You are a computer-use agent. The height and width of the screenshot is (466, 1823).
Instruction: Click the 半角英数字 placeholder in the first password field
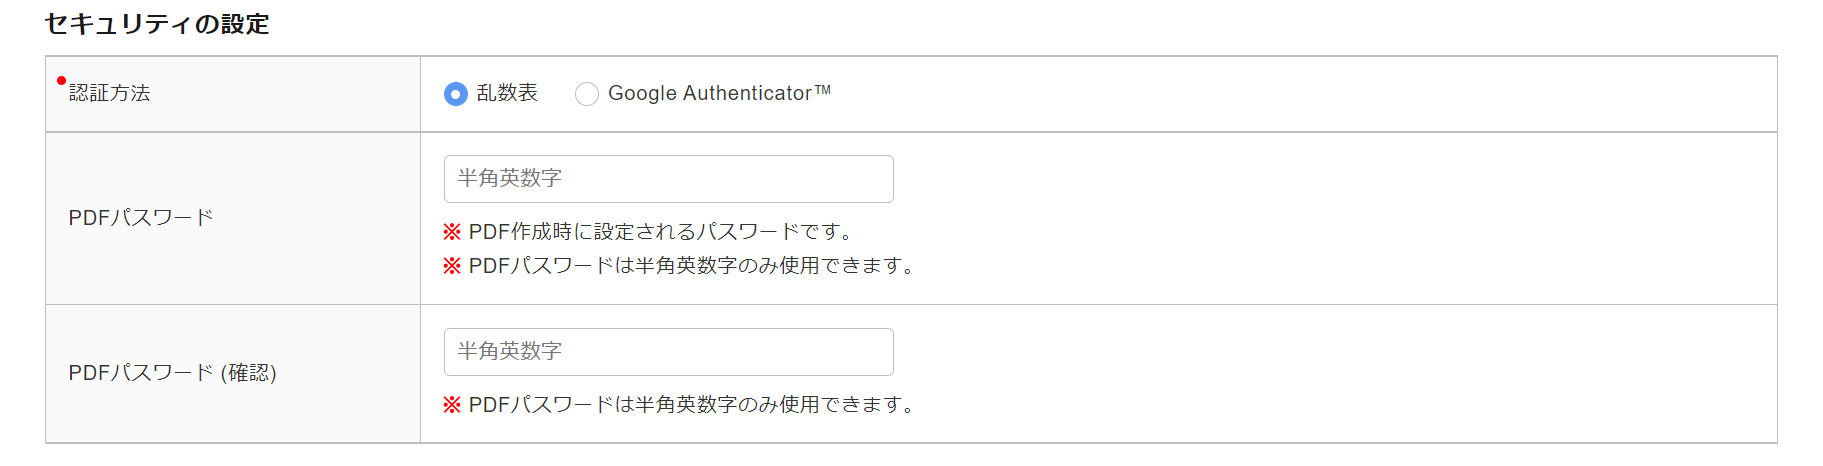tap(510, 179)
